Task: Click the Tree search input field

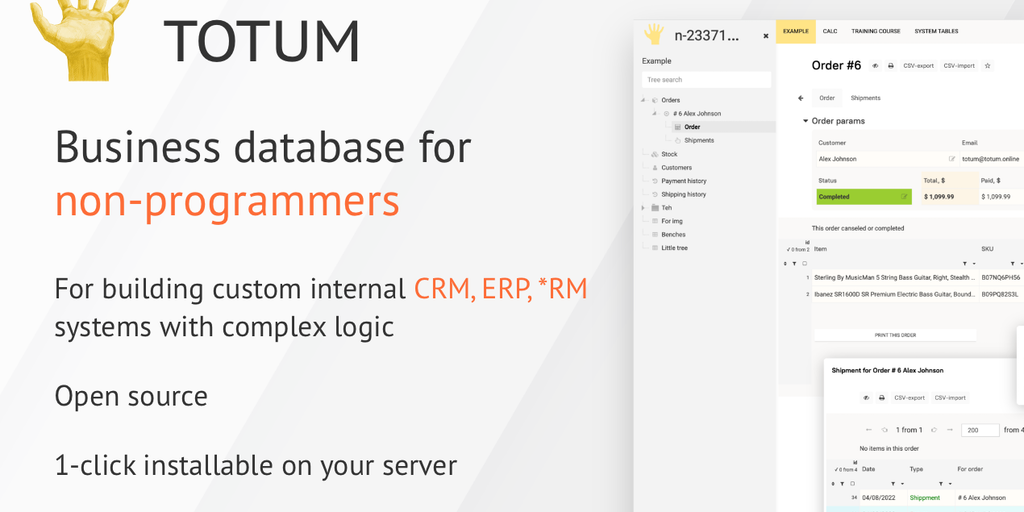Action: (706, 80)
